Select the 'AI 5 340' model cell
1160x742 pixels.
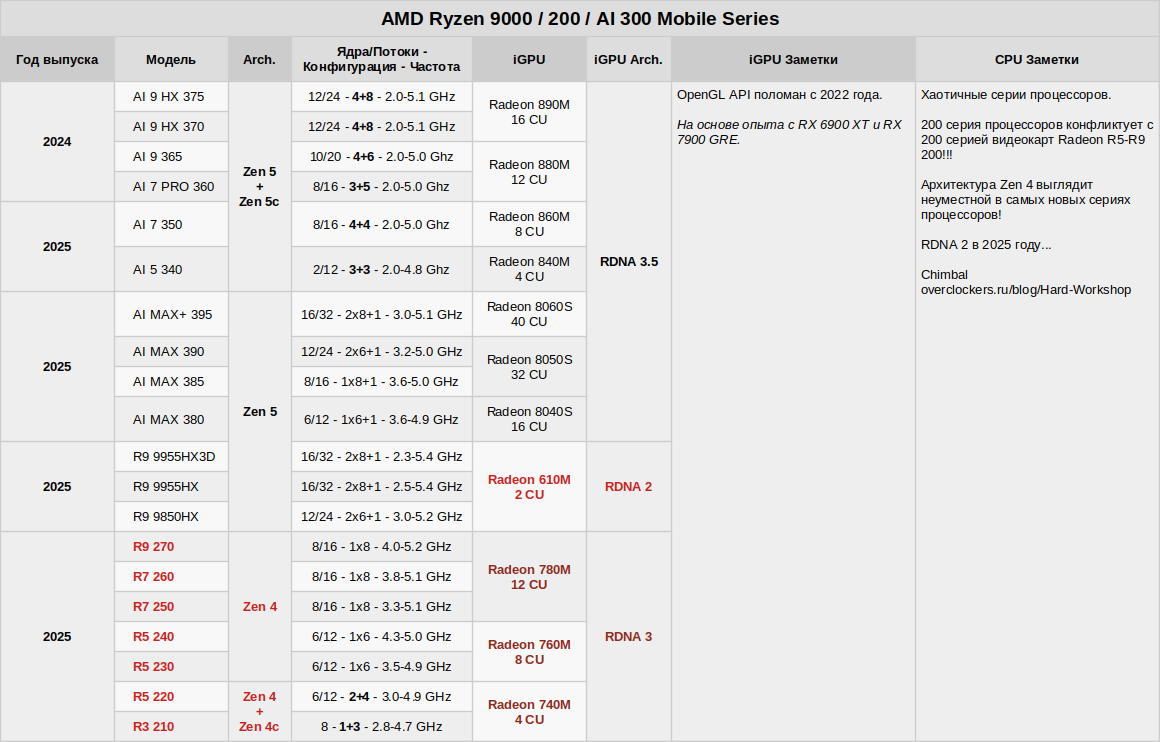tap(171, 269)
